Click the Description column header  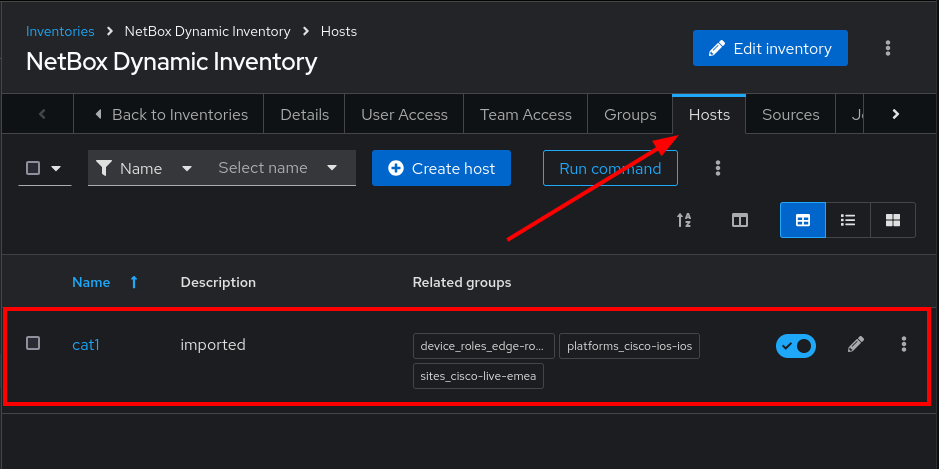(218, 282)
